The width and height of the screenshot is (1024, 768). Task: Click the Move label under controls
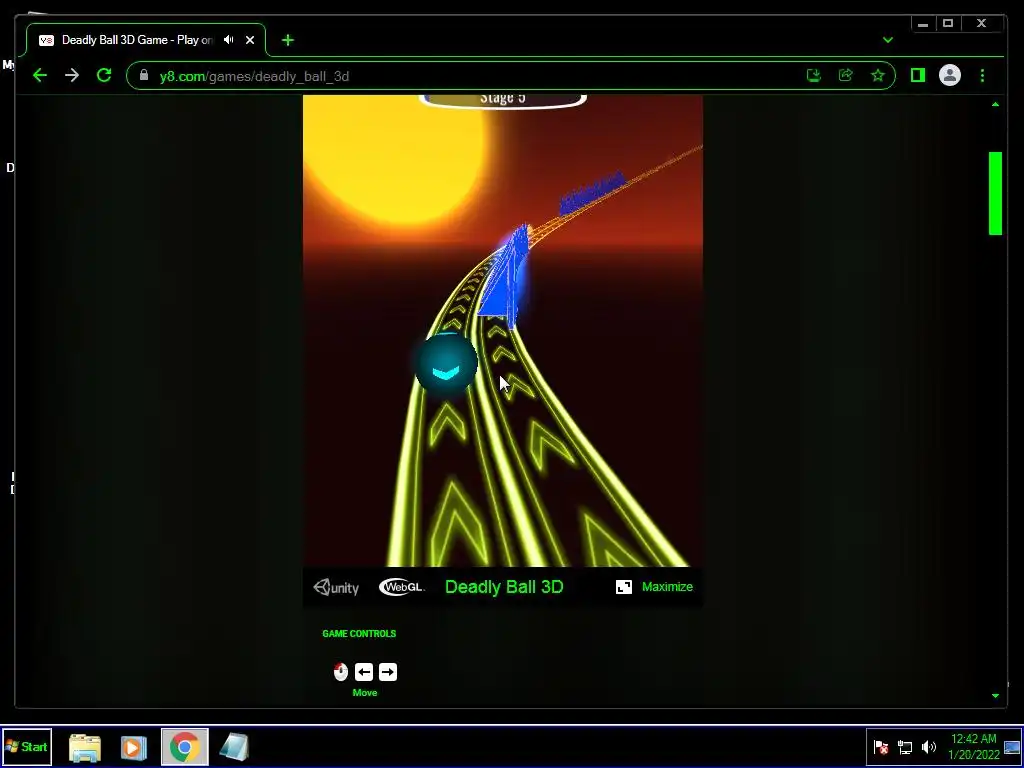click(x=365, y=693)
